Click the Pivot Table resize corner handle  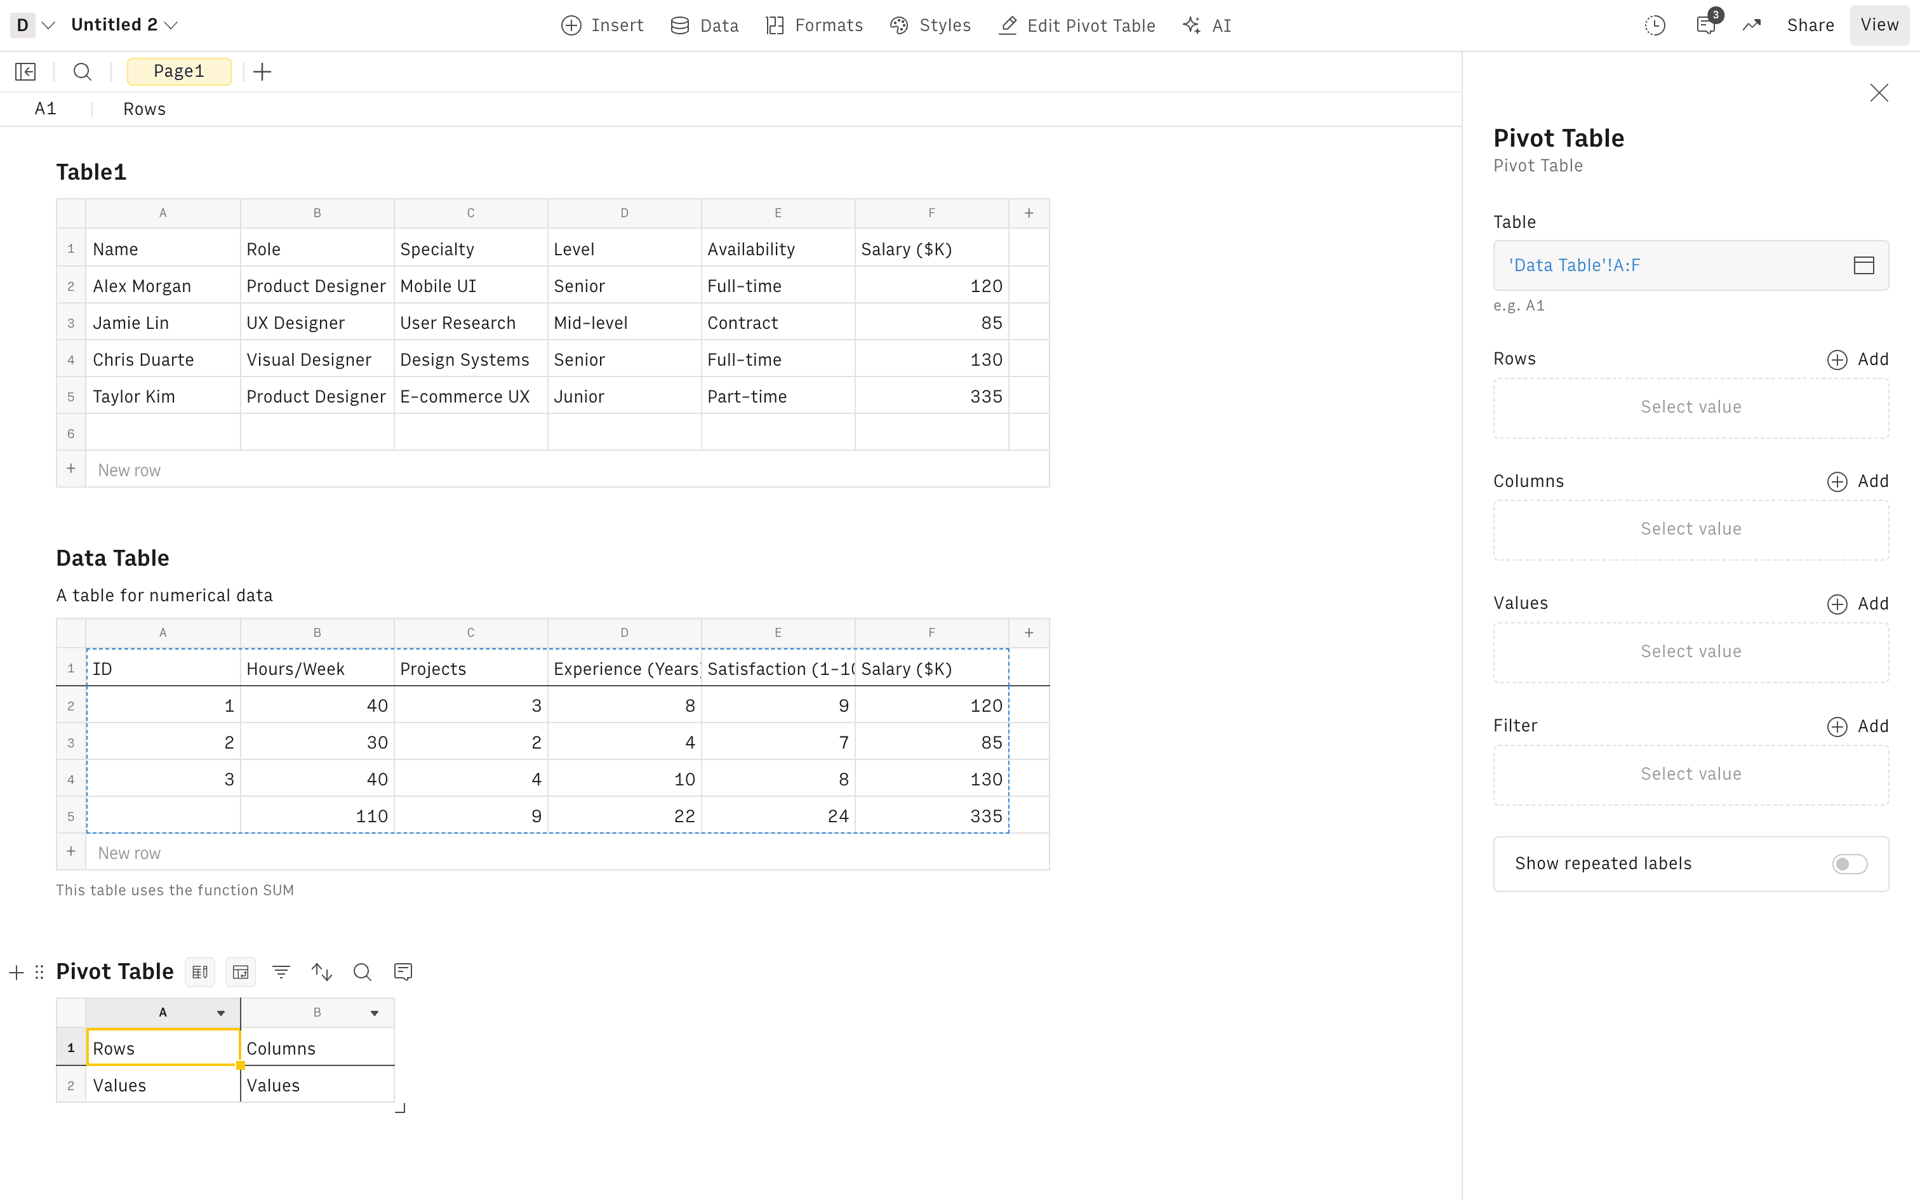click(x=400, y=1108)
